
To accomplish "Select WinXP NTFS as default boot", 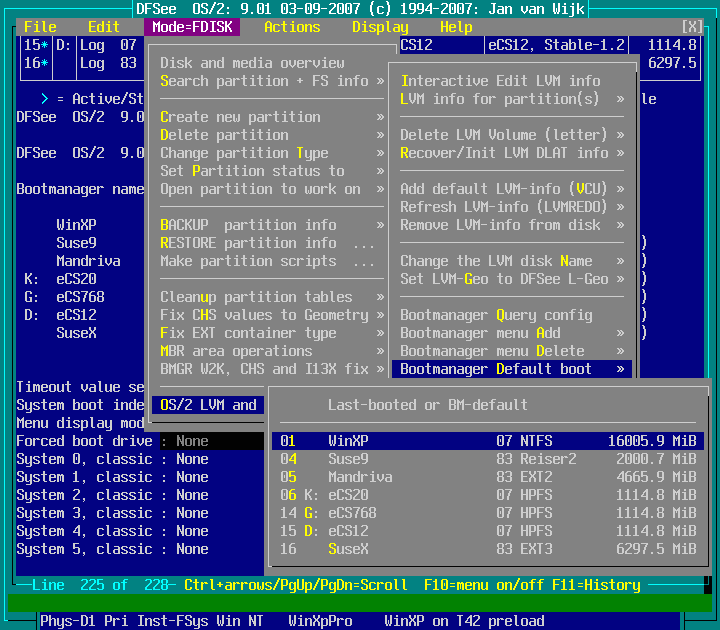I will click(487, 441).
